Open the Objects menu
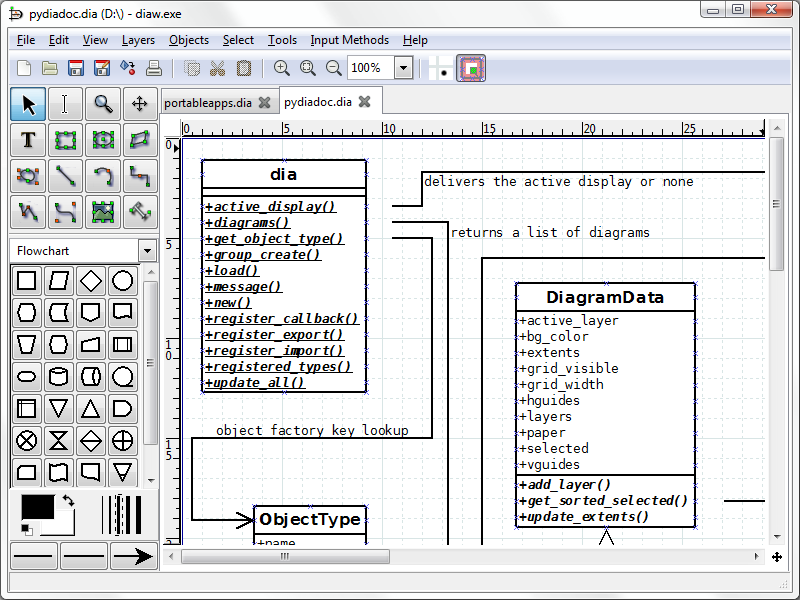The height and width of the screenshot is (600, 800). (x=189, y=40)
